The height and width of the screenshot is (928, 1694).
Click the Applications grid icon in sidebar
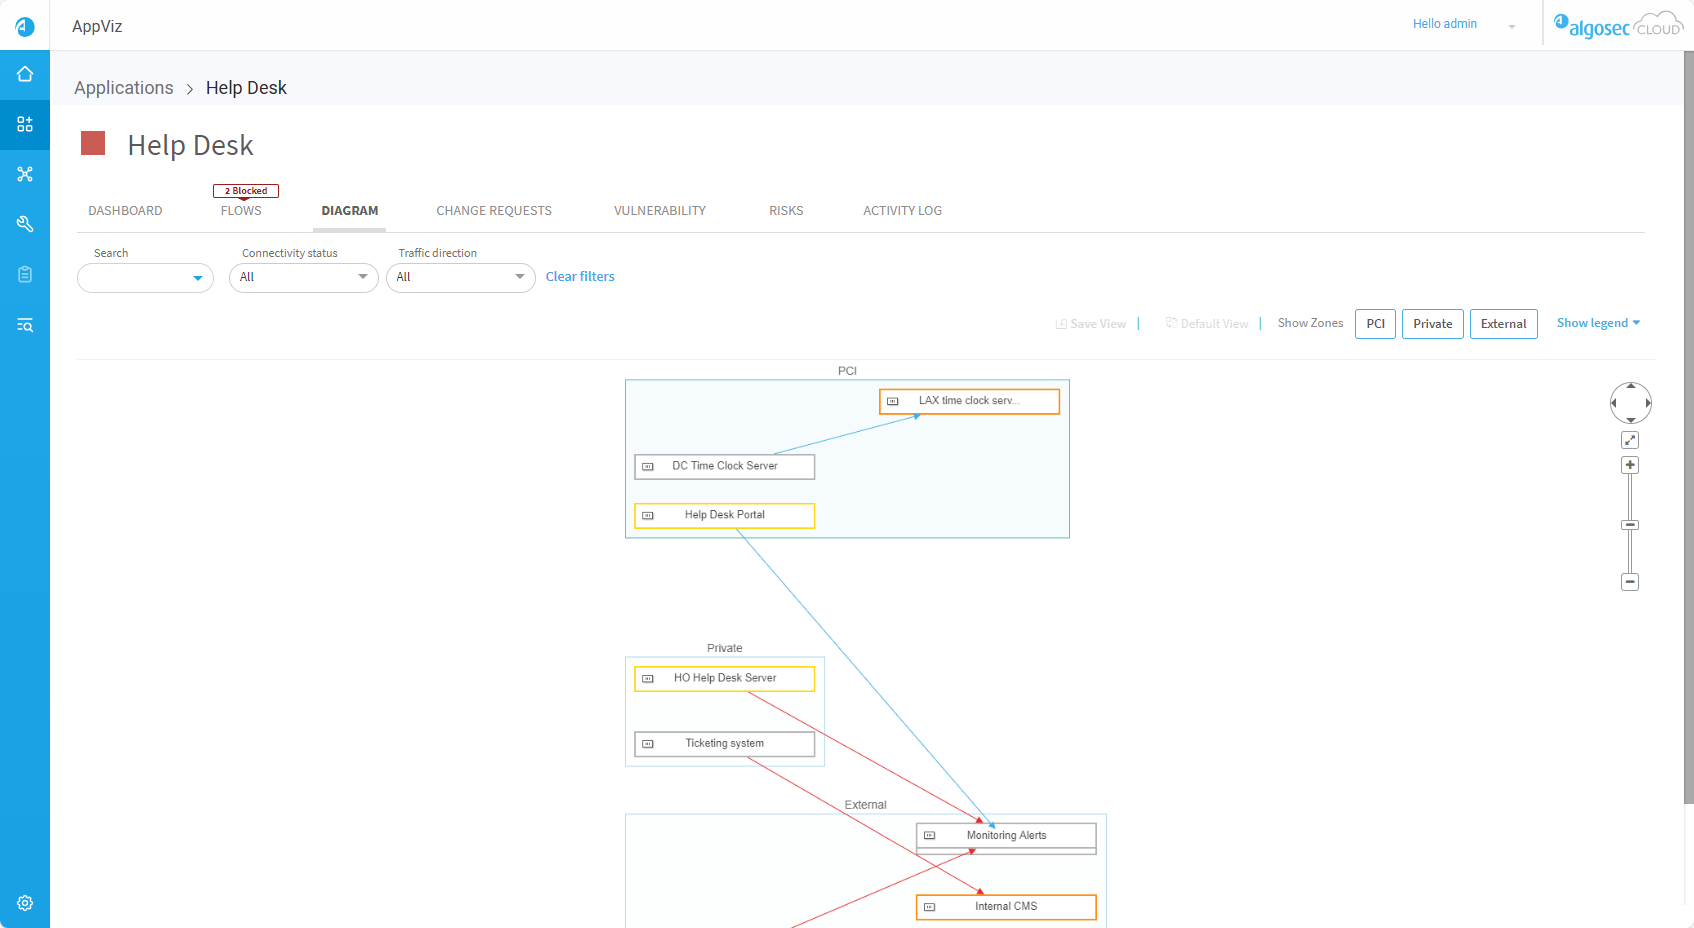click(25, 124)
